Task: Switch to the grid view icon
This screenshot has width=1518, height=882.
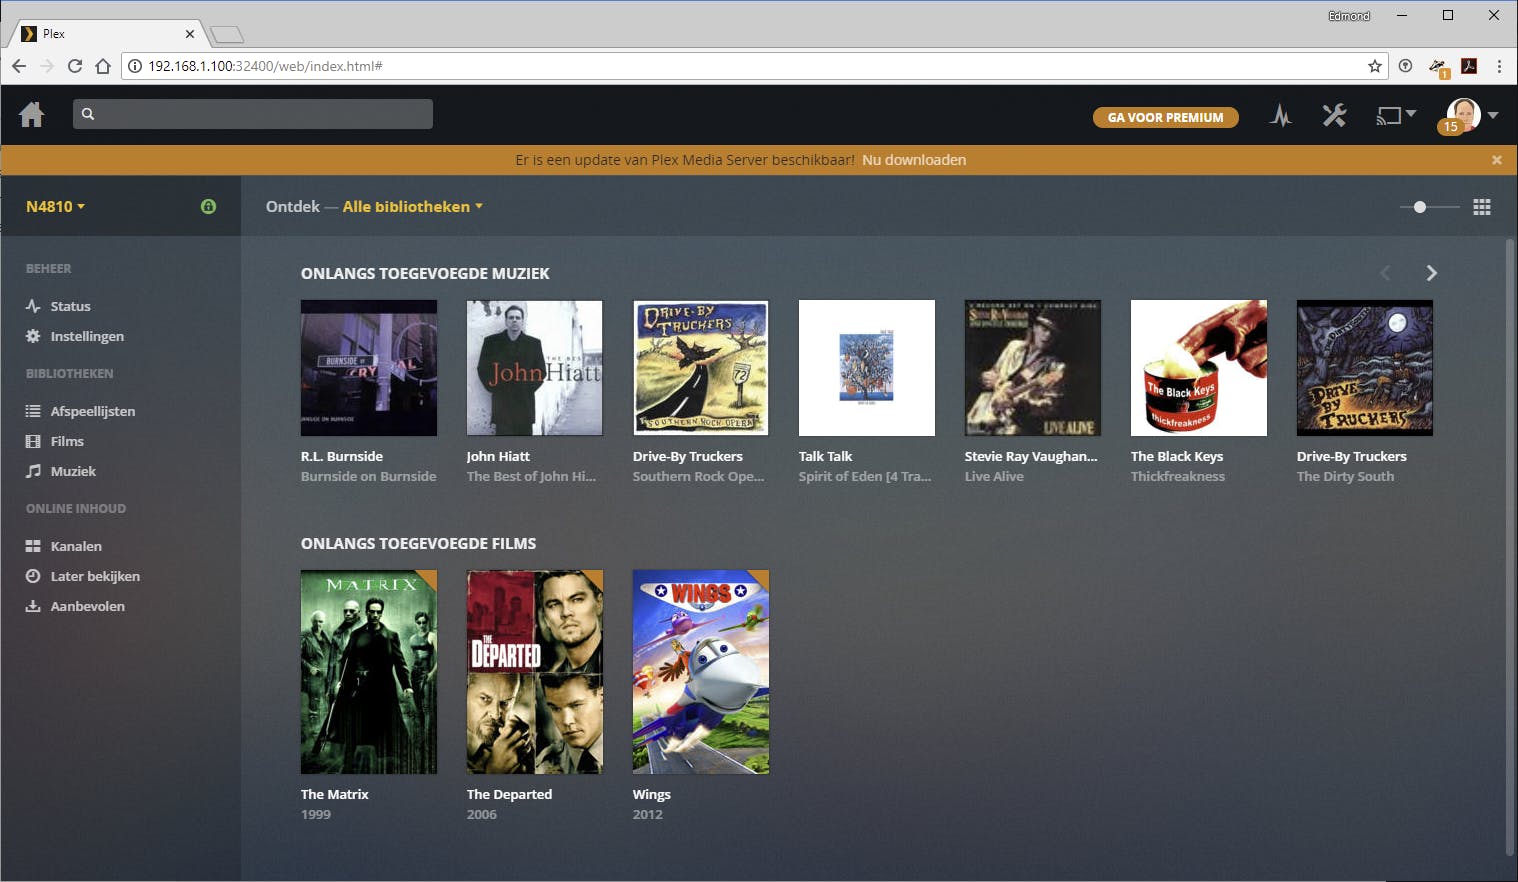Action: (x=1482, y=207)
